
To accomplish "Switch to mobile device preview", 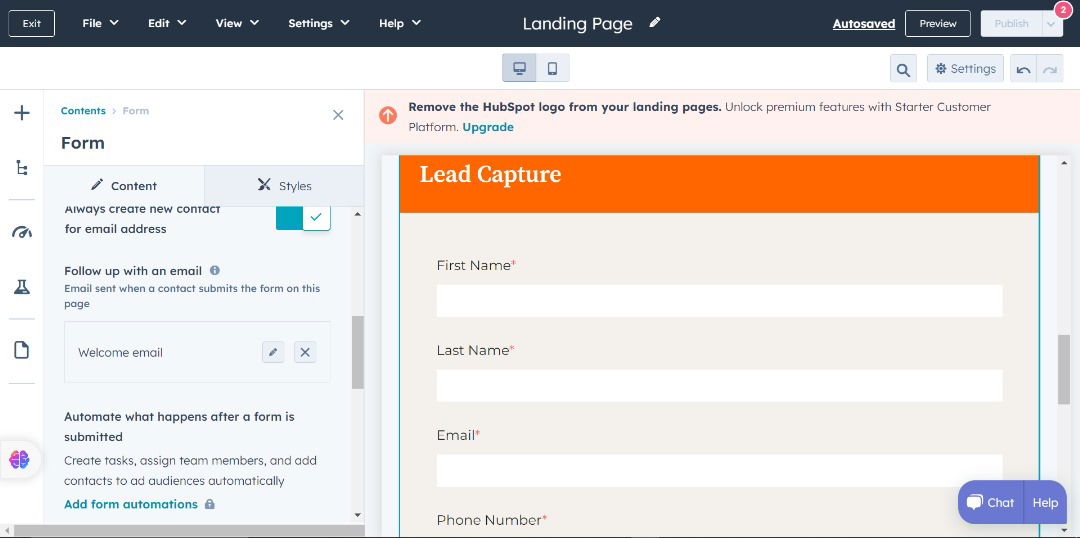I will (x=552, y=68).
